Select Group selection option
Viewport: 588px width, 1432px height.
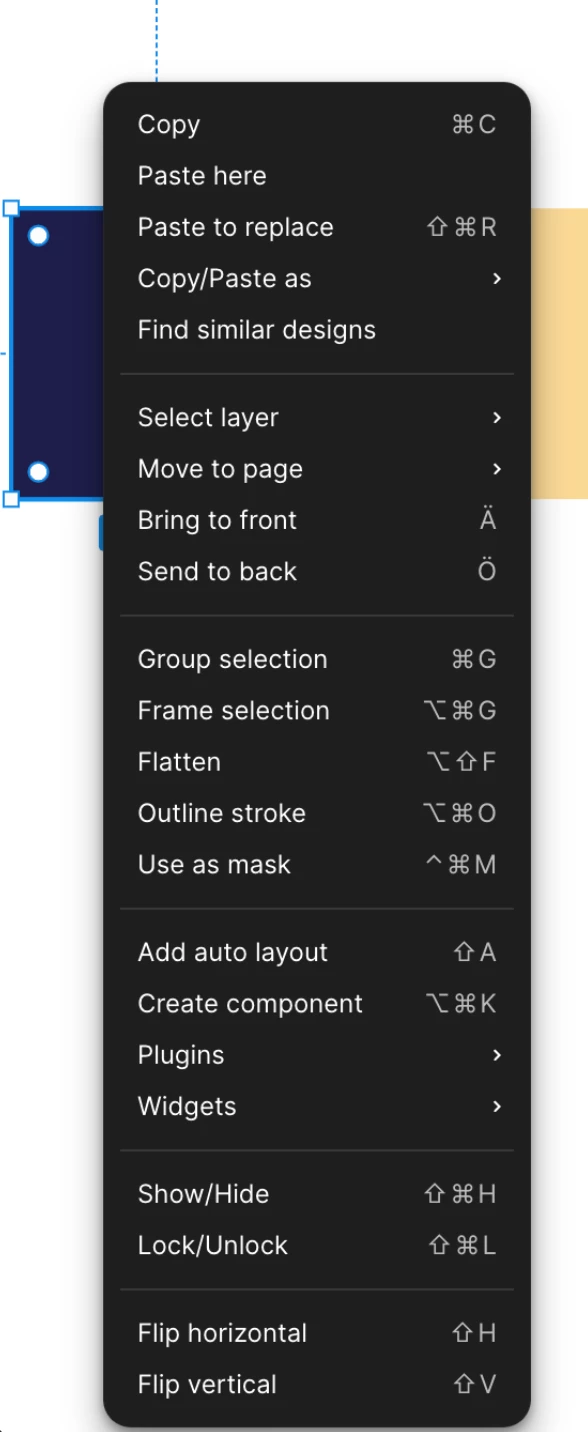click(317, 660)
